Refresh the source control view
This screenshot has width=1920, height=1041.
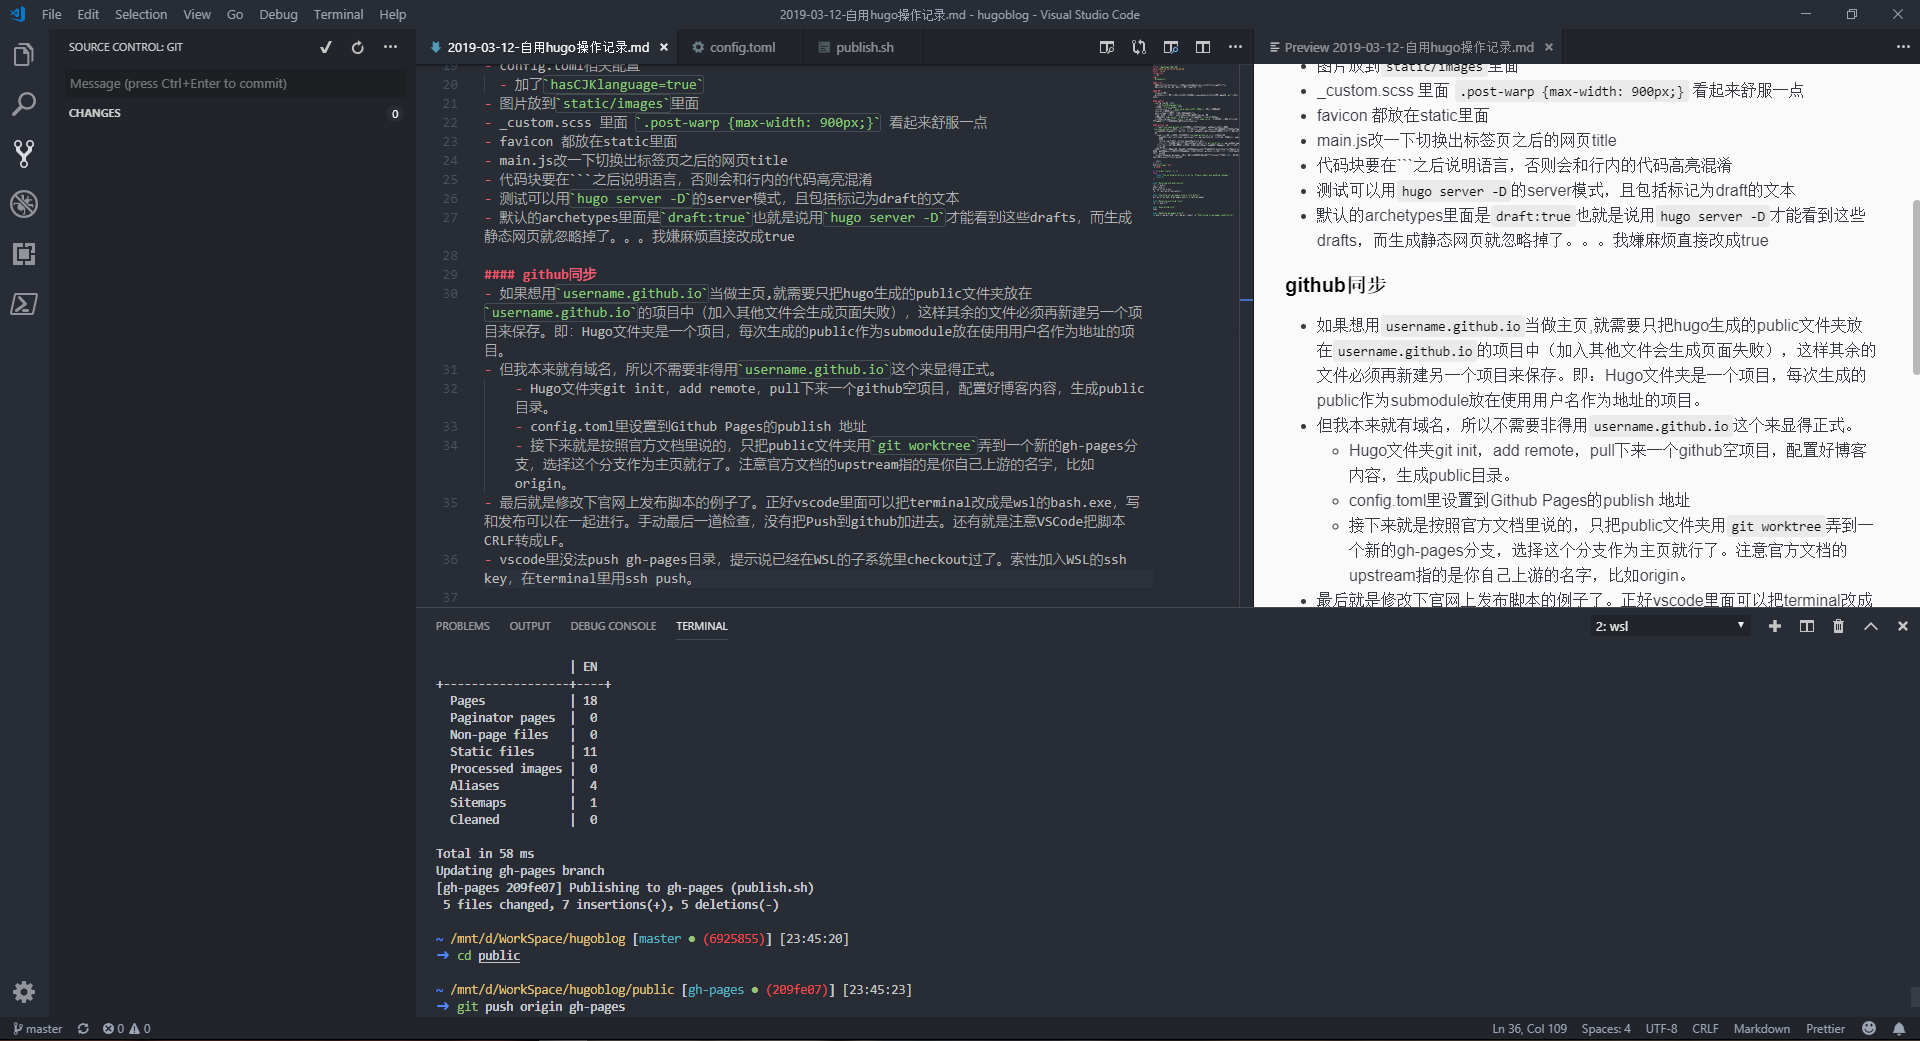pos(358,47)
